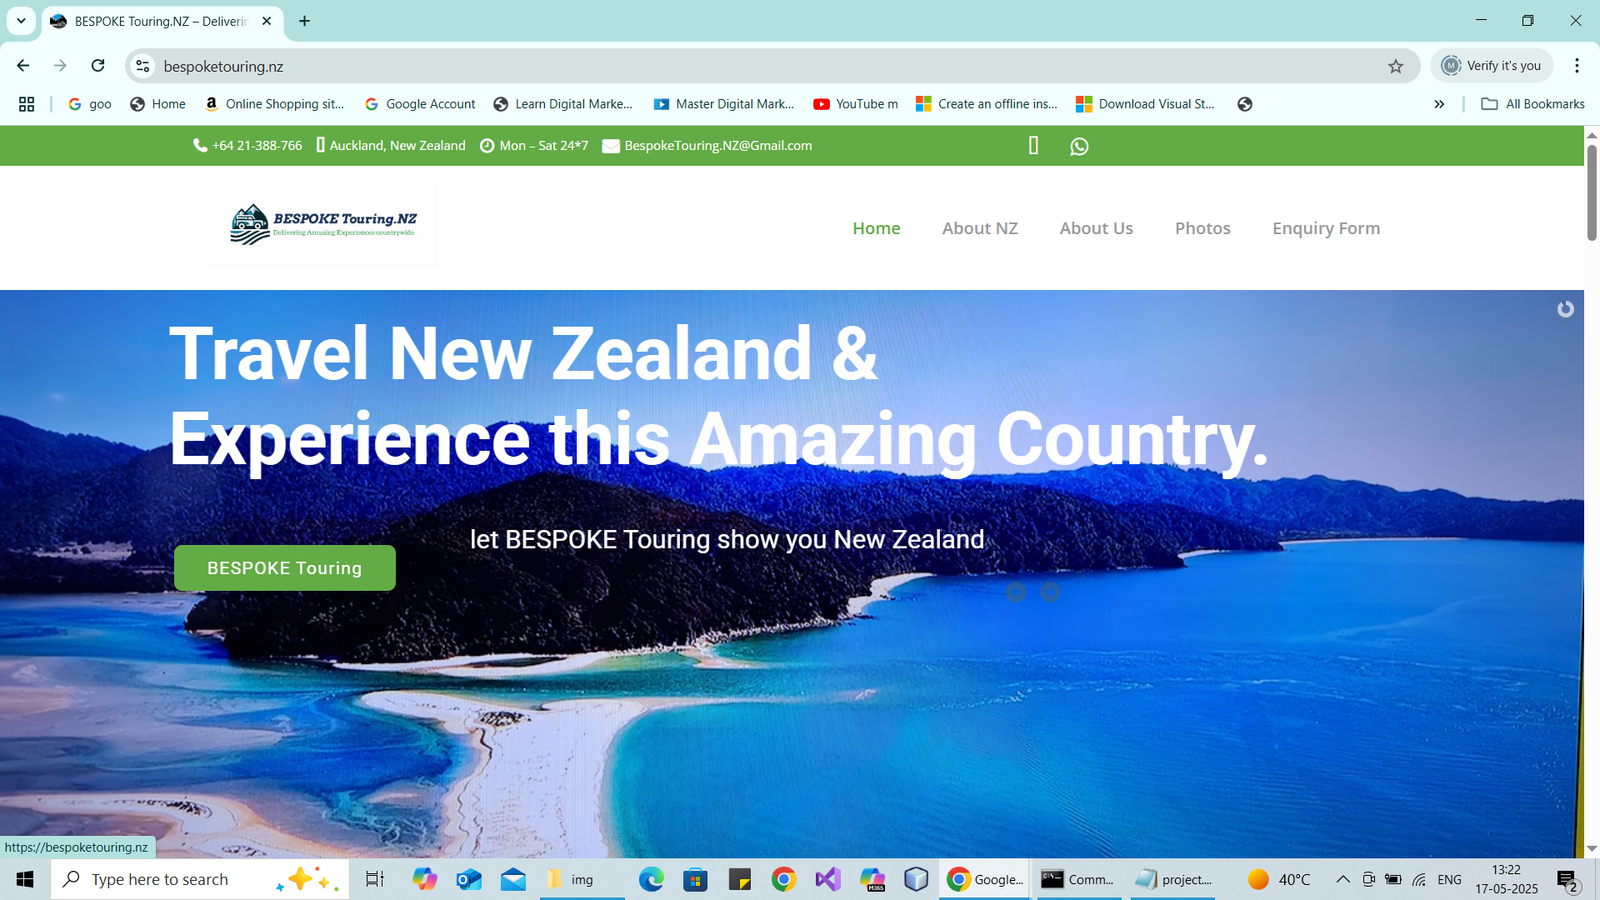The height and width of the screenshot is (900, 1600).
Task: Click the phone icon beside +64 number
Action: (x=200, y=146)
